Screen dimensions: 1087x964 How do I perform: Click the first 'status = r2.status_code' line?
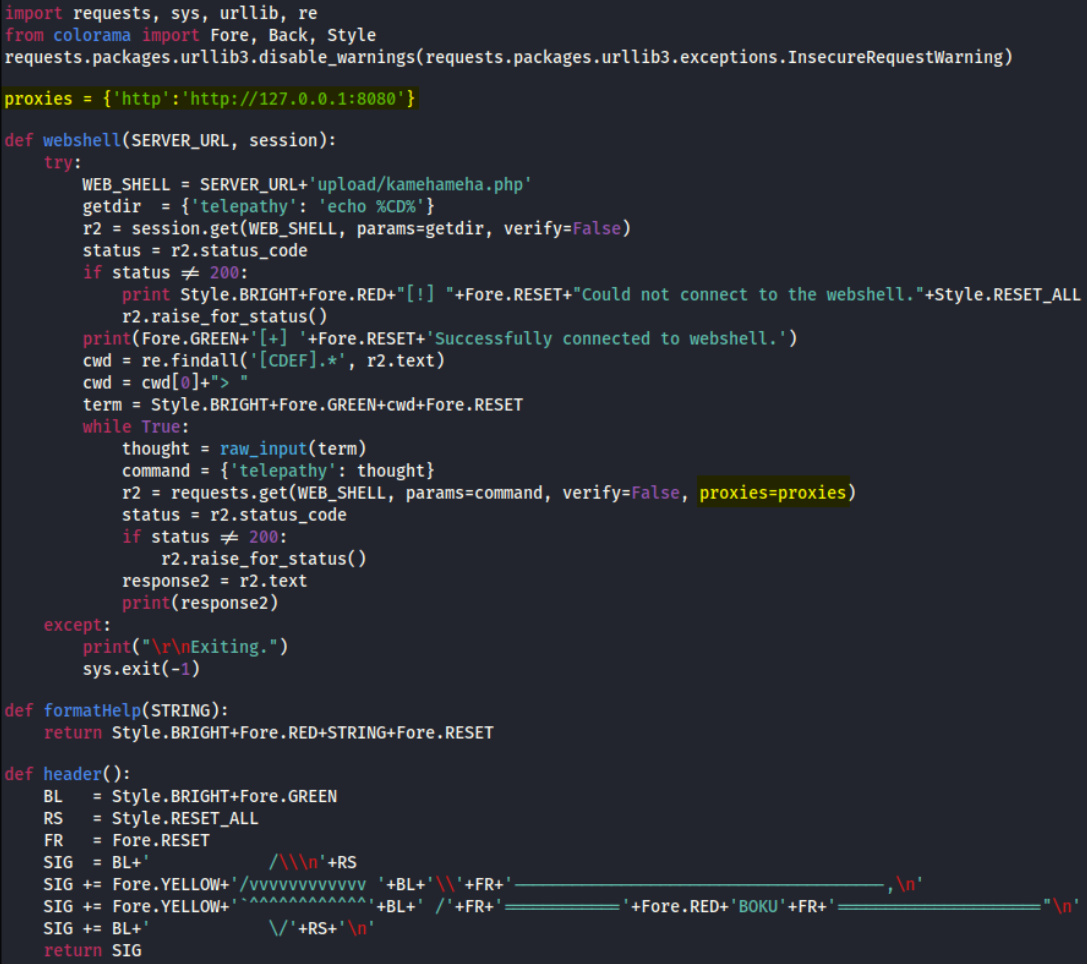pos(195,251)
